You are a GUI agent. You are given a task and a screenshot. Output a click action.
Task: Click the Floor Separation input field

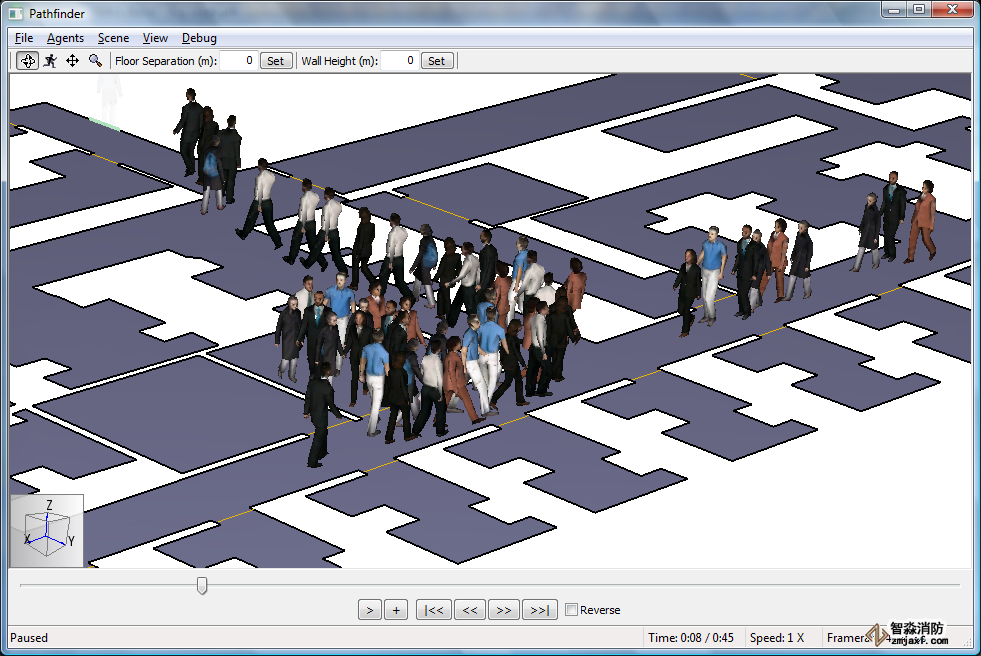tap(238, 61)
